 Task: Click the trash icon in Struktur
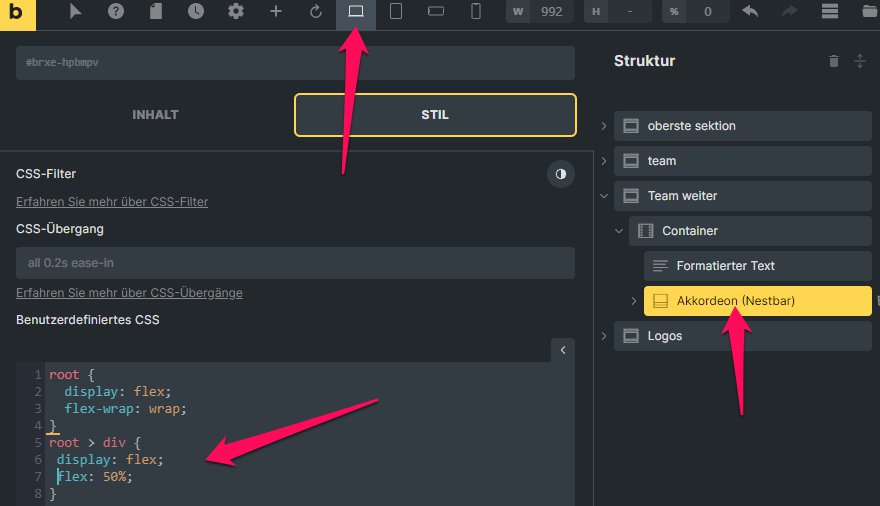click(834, 61)
